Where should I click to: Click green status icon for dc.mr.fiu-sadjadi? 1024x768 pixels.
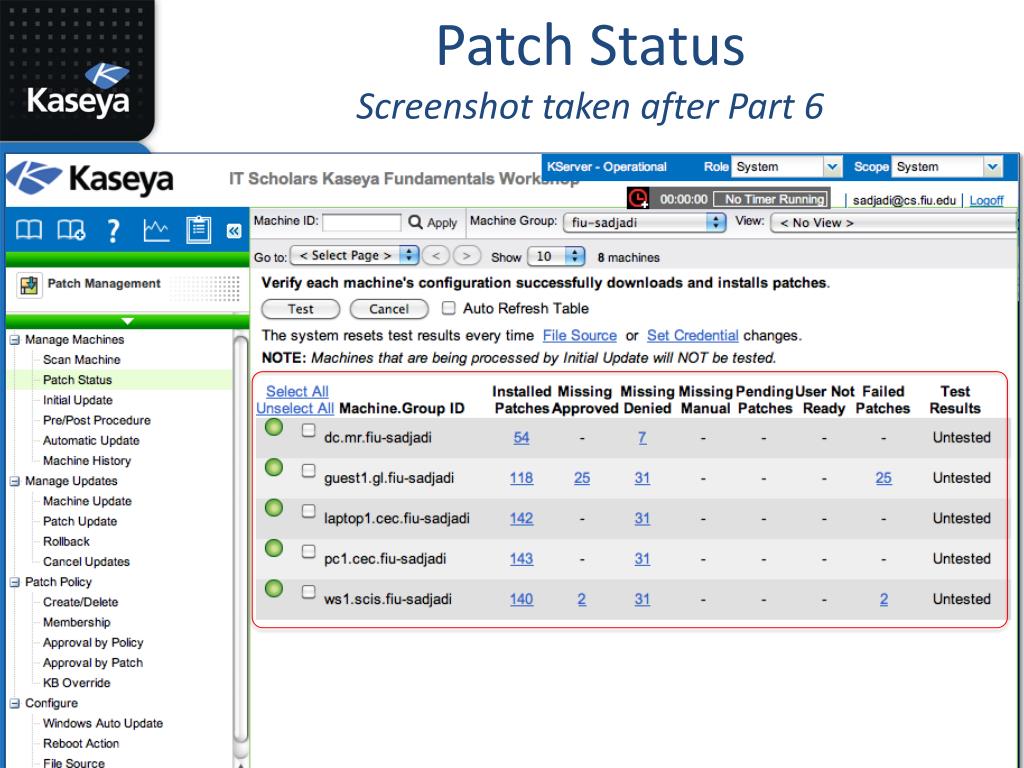tap(274, 428)
